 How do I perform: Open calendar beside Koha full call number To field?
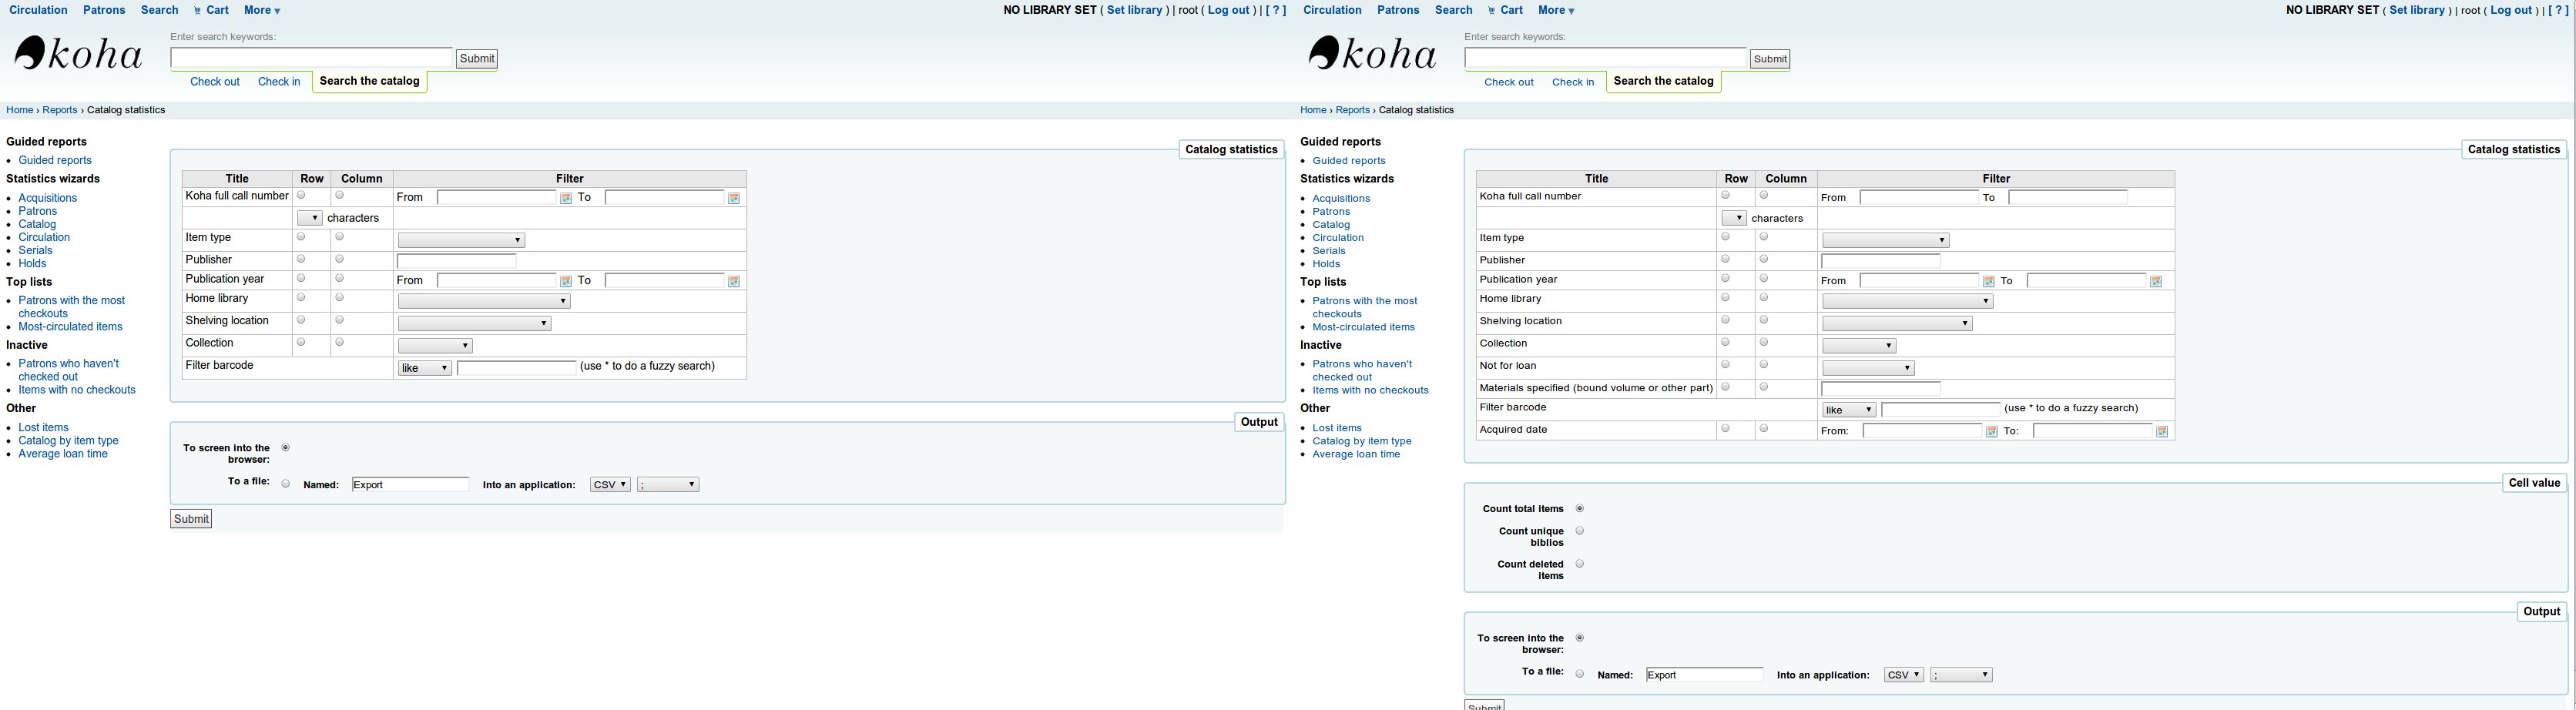(734, 198)
